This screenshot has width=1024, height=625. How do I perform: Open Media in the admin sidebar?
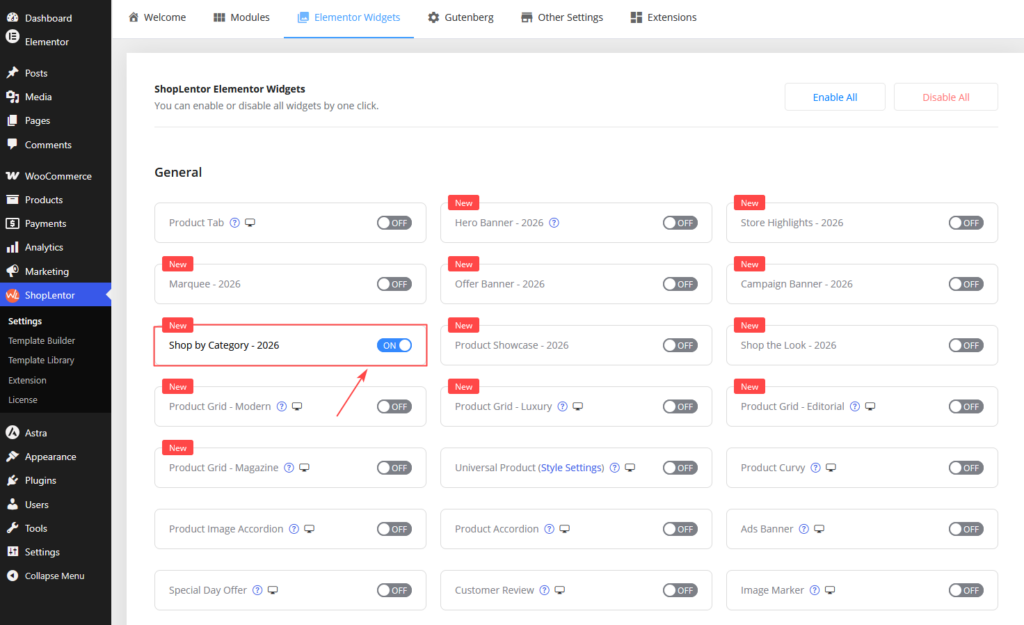click(56, 97)
